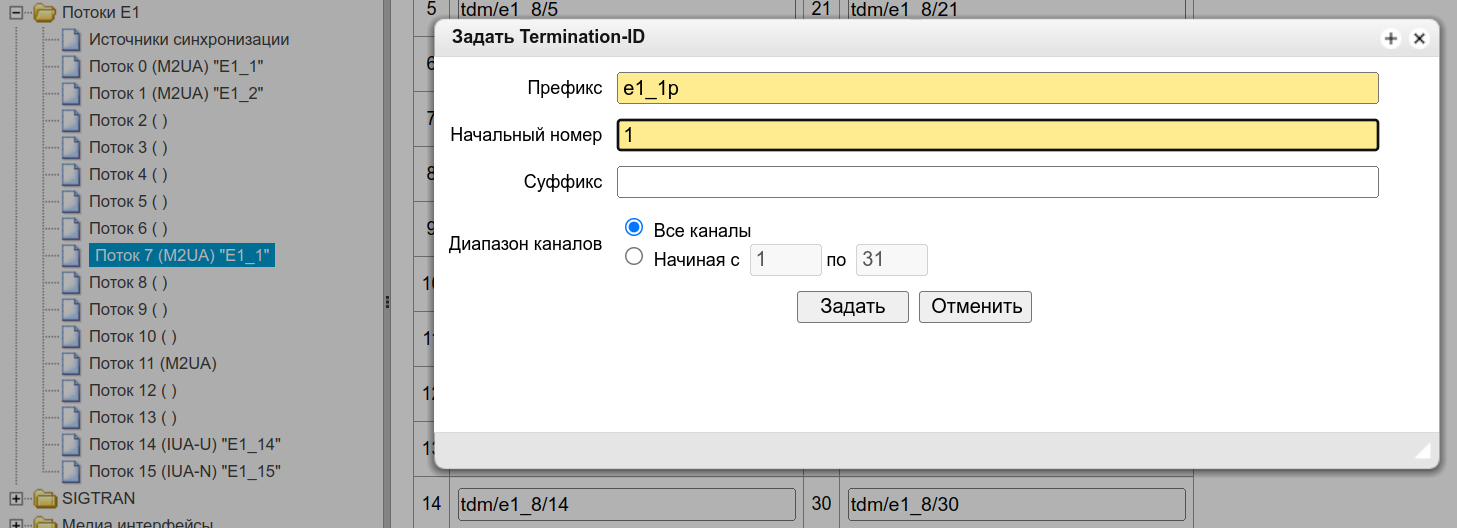Expand the Медиа интерфейсы tree node

[x=16, y=523]
